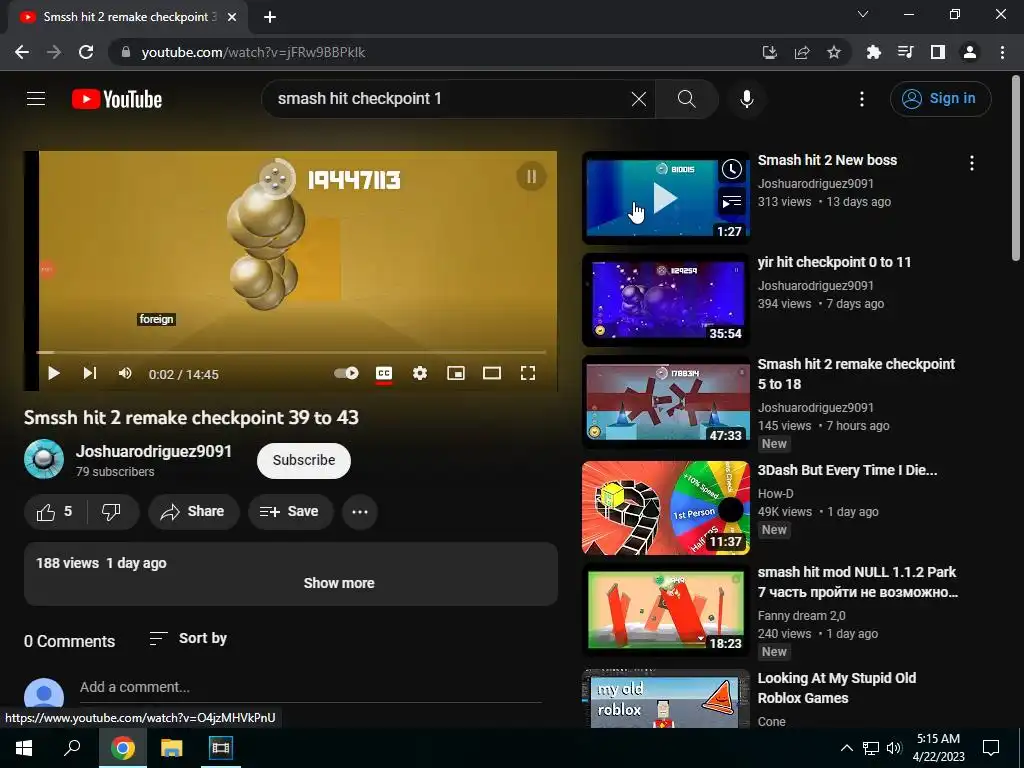Open YouTube settings three-dot menu near Sign in

(x=862, y=99)
